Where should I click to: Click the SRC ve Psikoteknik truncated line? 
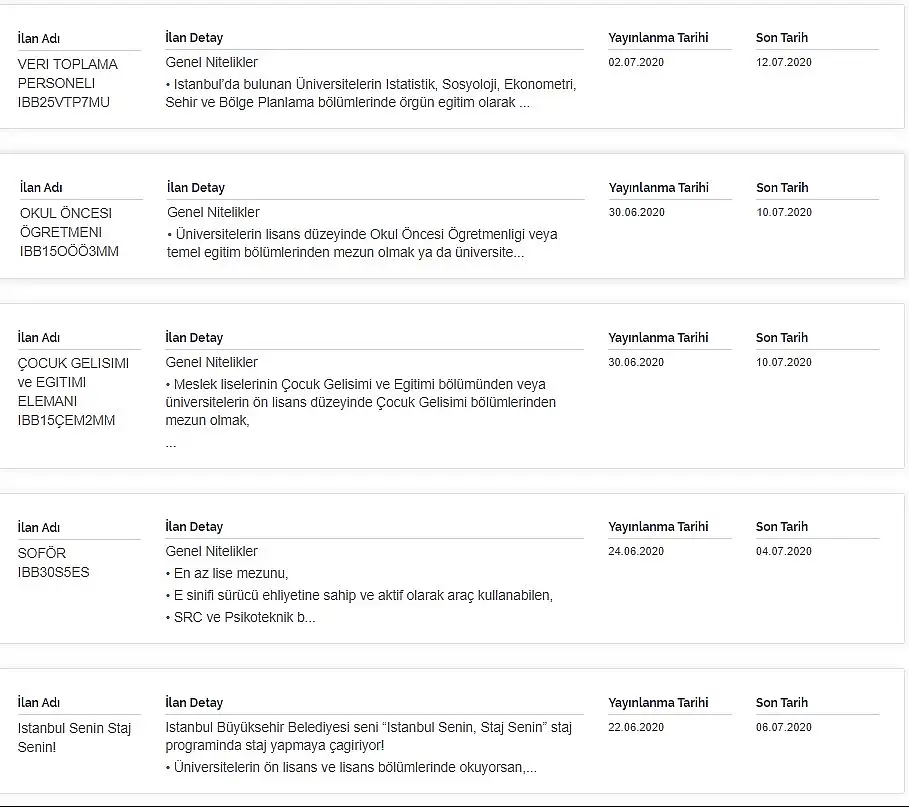click(241, 617)
